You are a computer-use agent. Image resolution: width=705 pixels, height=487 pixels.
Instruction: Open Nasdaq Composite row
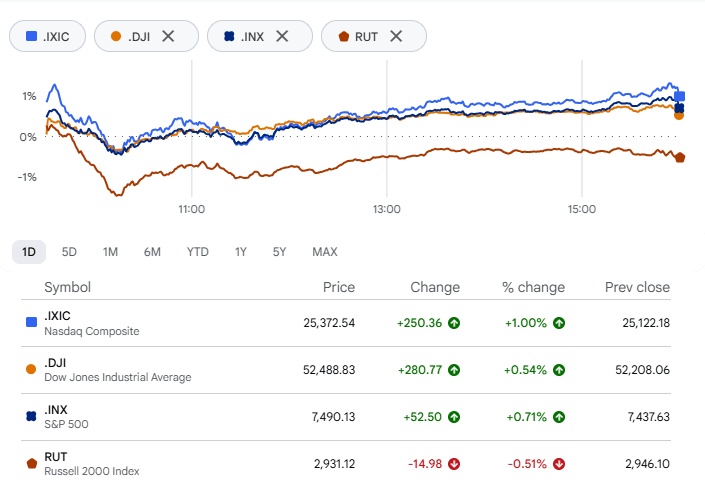[346, 323]
